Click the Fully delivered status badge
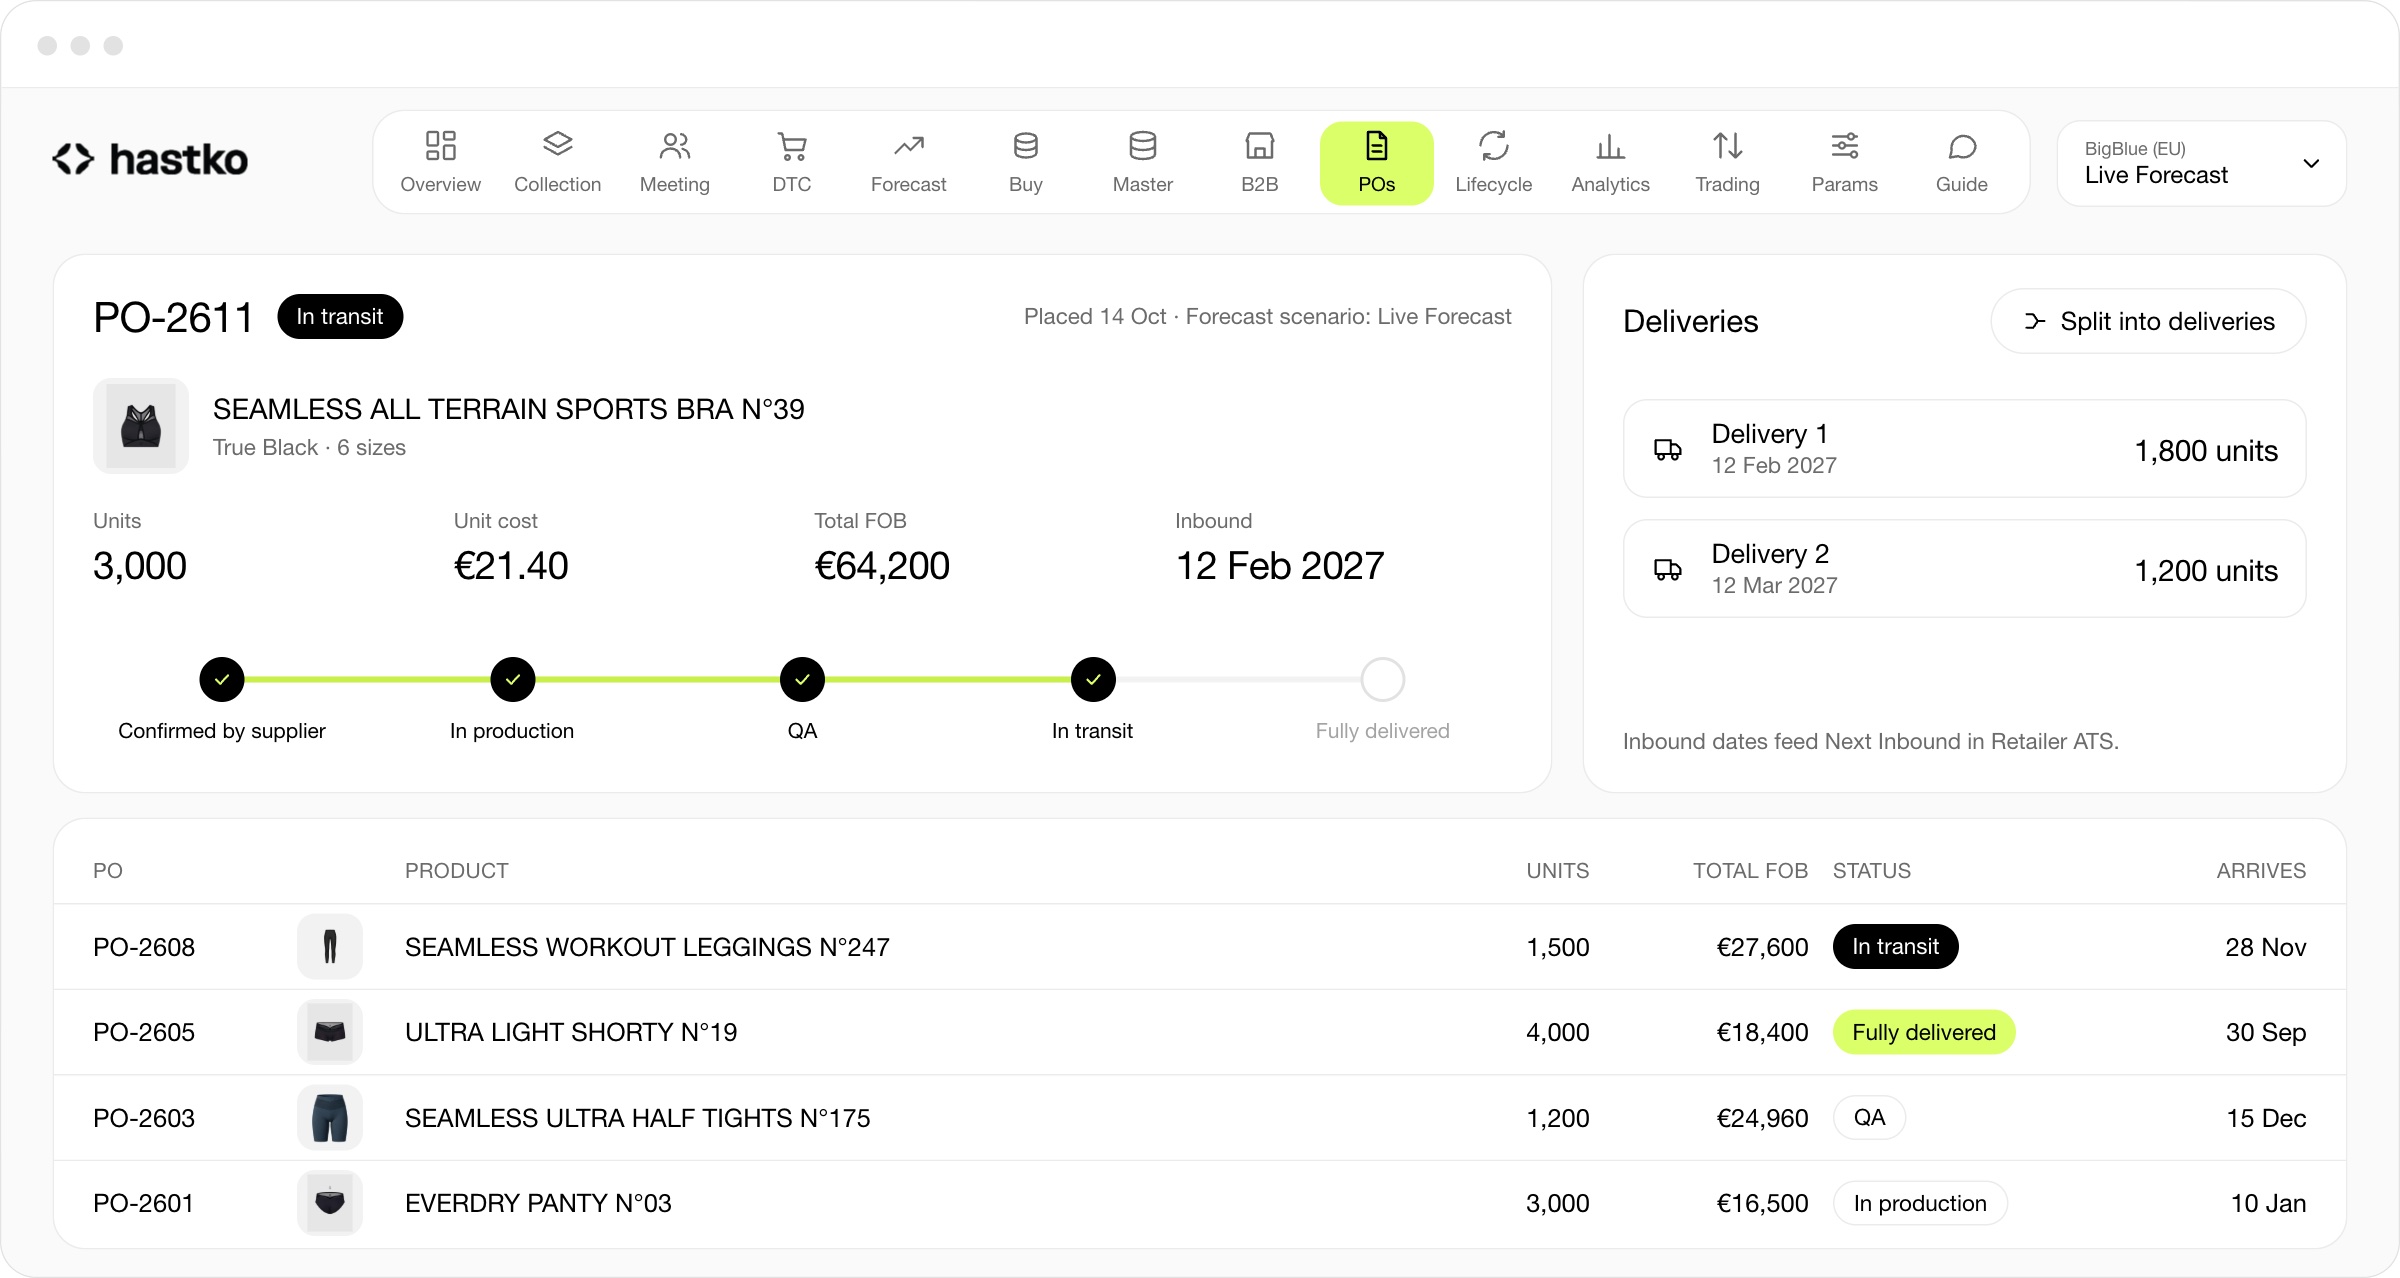 (1923, 1032)
